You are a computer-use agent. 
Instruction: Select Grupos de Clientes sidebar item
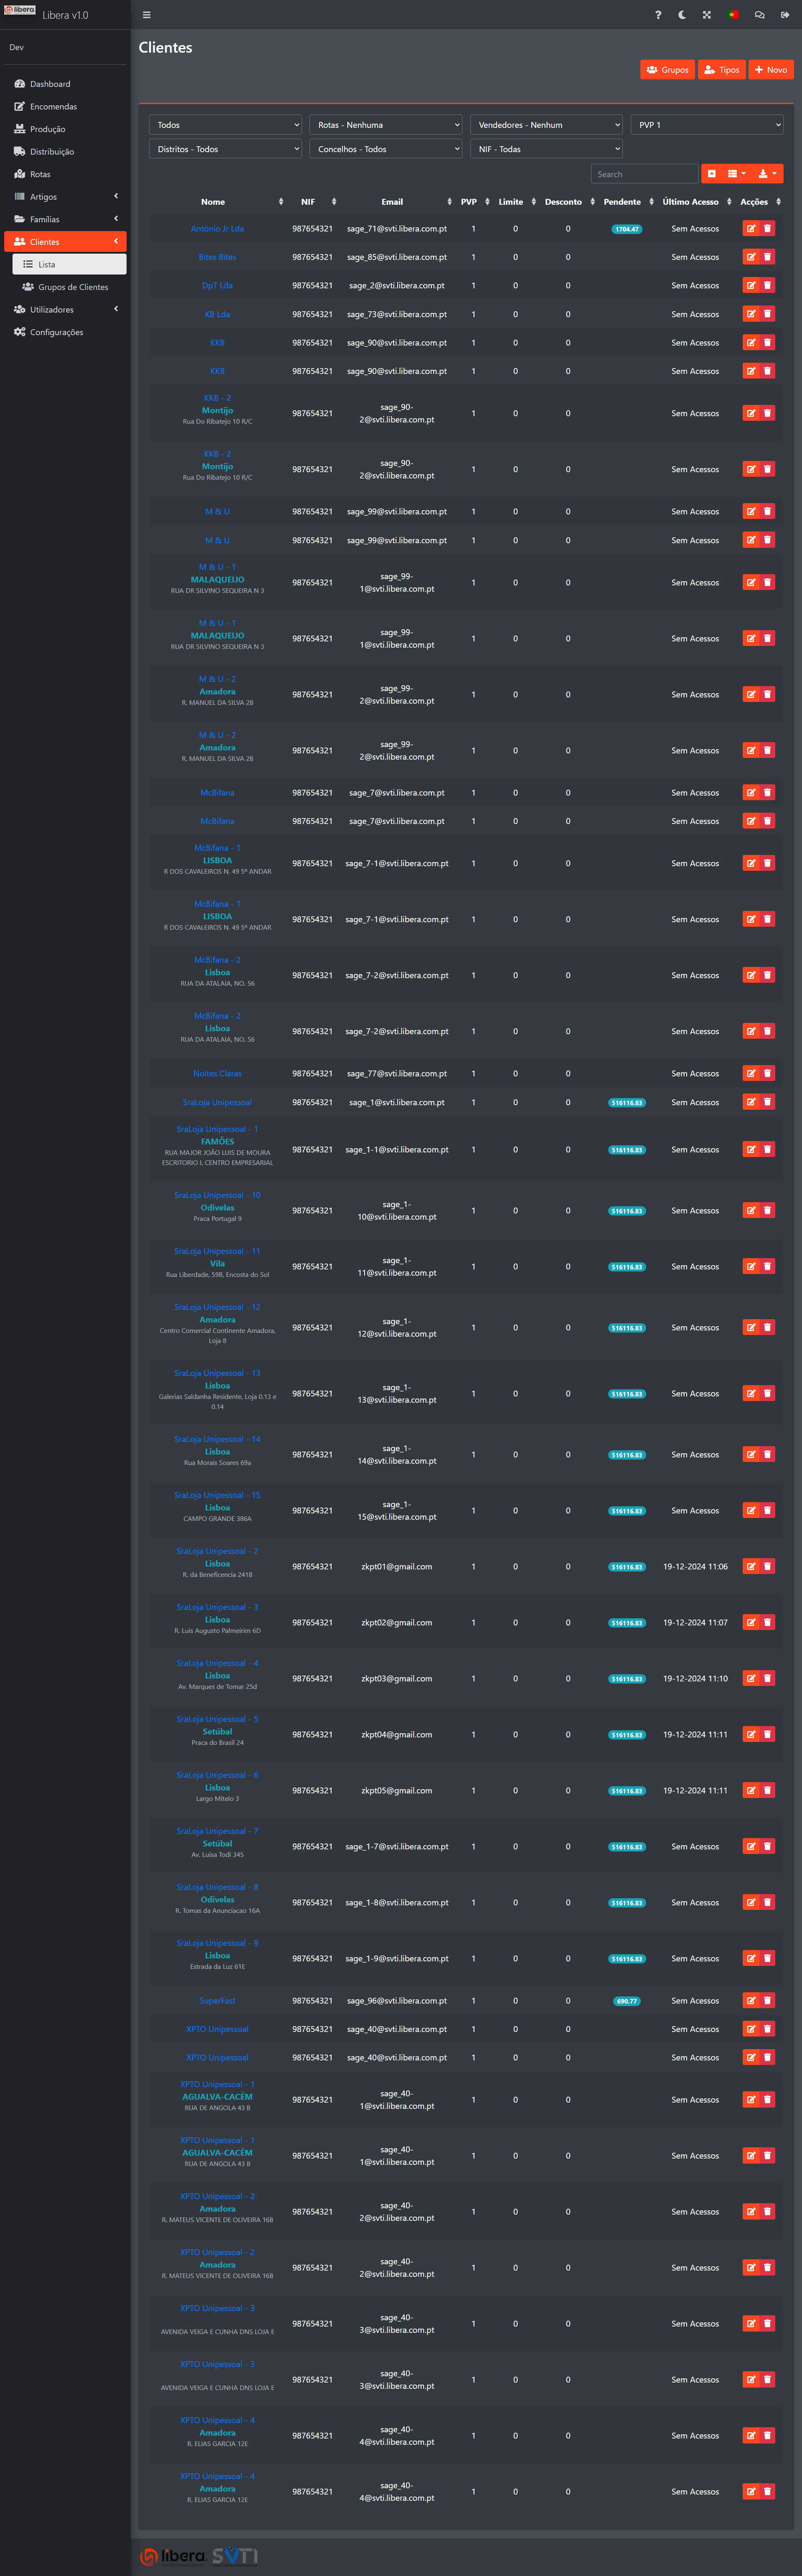[x=73, y=287]
